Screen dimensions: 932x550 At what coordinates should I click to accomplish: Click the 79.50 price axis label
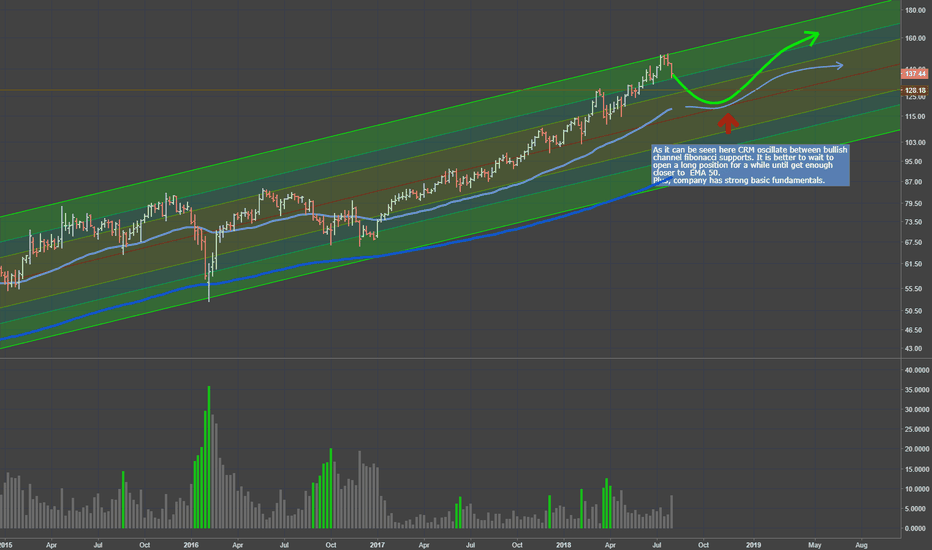(x=915, y=203)
